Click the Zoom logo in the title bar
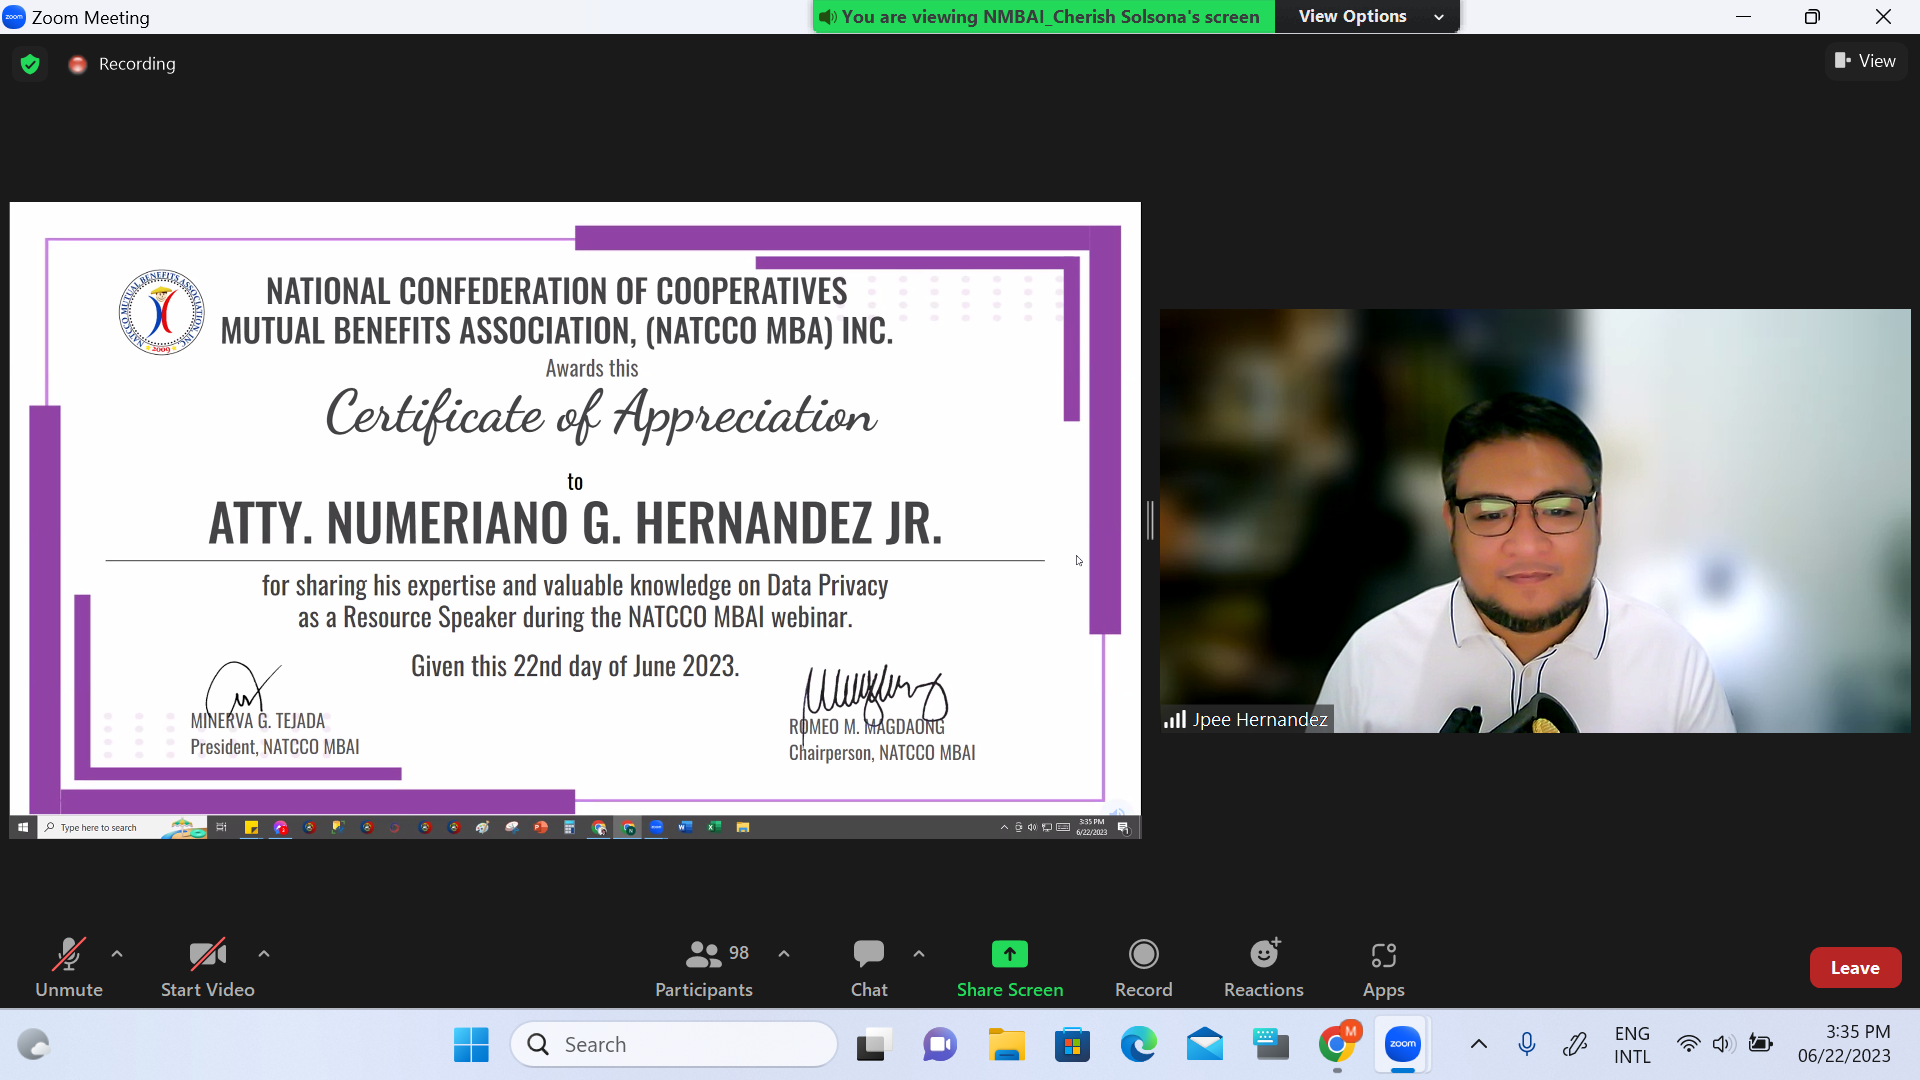Viewport: 1920px width, 1080px height. pyautogui.click(x=14, y=17)
